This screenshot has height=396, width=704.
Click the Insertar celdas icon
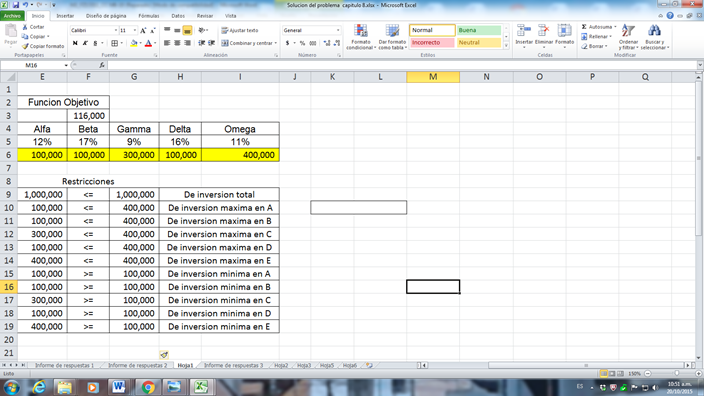click(524, 31)
